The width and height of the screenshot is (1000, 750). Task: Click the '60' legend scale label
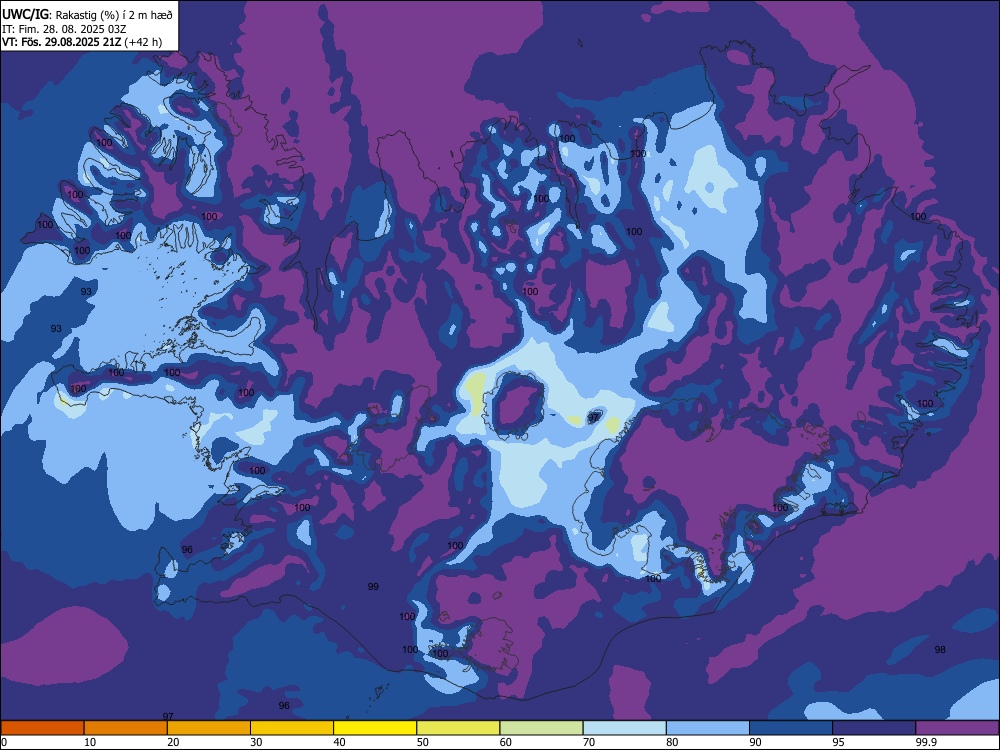[x=506, y=742]
